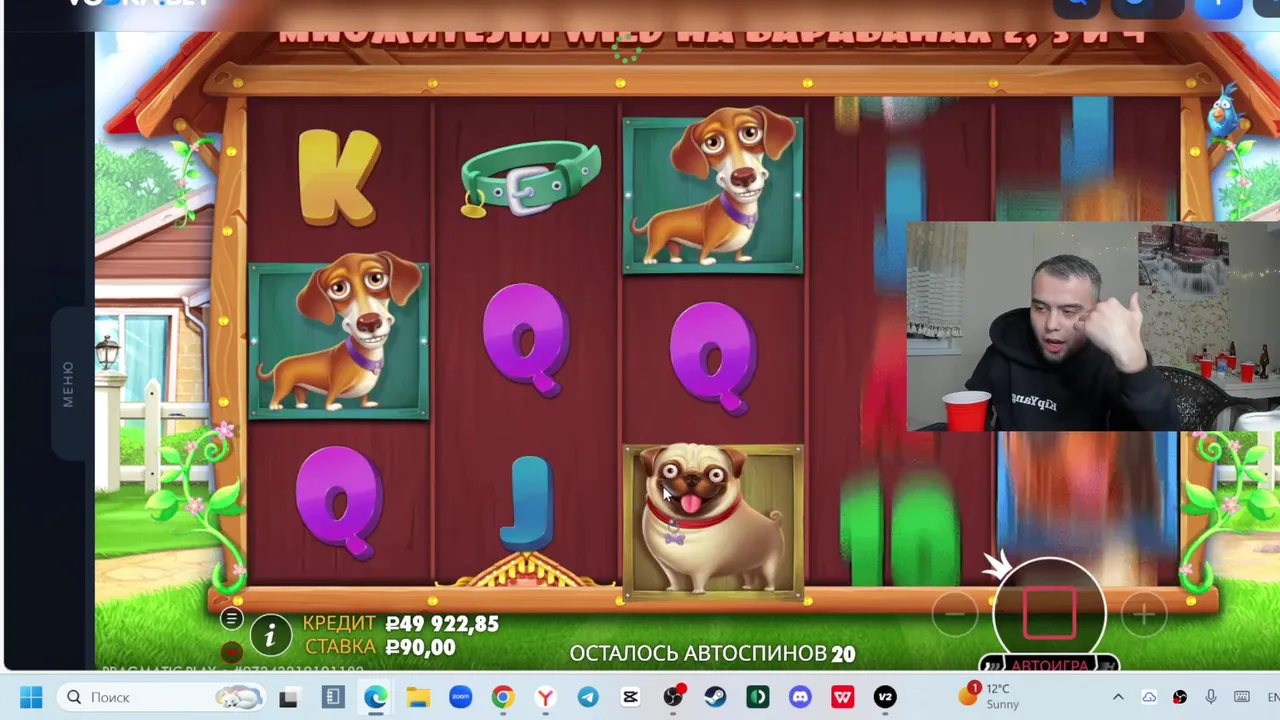Open OBS Studio from the taskbar
Image resolution: width=1280 pixels, height=720 pixels.
pyautogui.click(x=673, y=697)
